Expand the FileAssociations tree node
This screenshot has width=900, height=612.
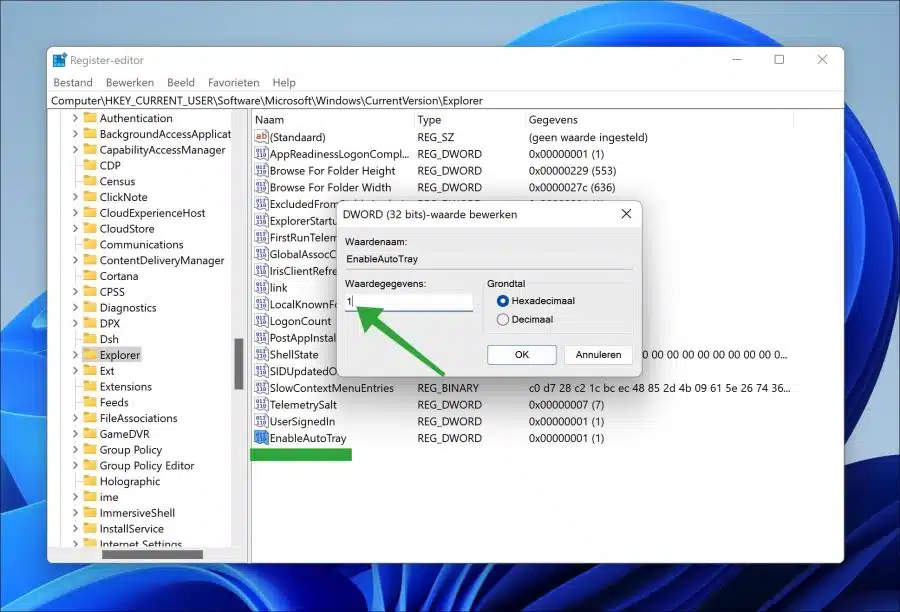pos(75,418)
